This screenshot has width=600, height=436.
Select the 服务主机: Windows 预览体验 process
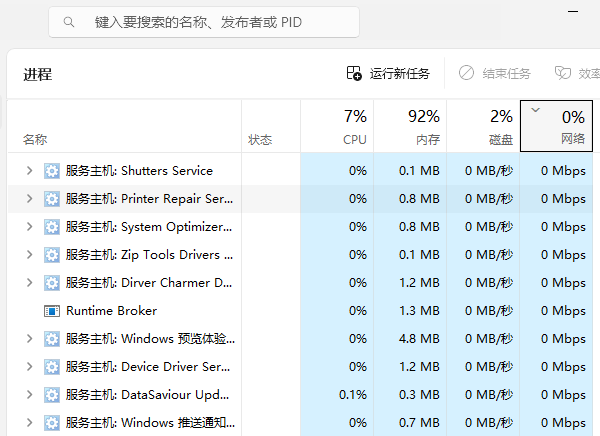point(150,338)
